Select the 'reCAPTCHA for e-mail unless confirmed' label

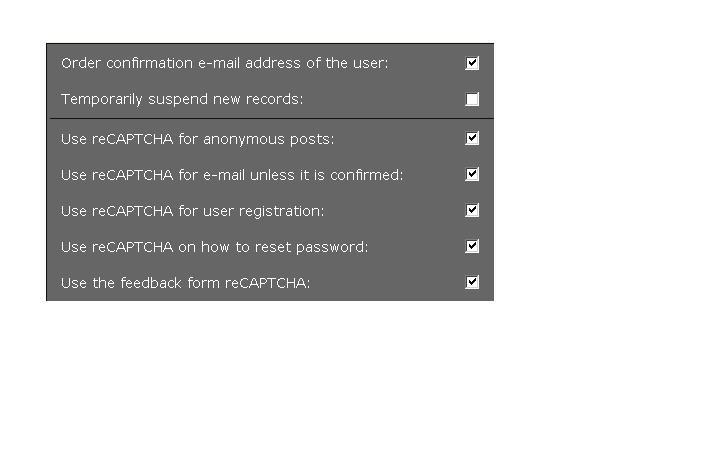[x=231, y=175]
